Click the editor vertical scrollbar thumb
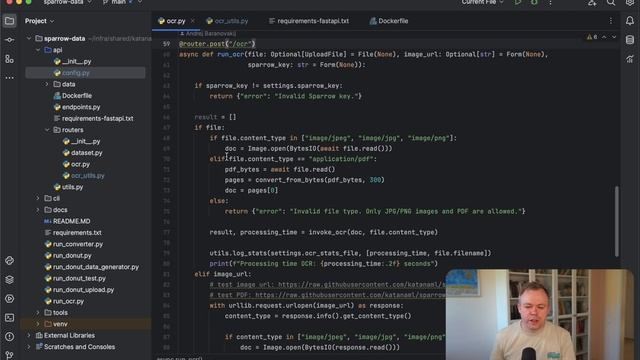This screenshot has width=640, height=360. [616, 221]
